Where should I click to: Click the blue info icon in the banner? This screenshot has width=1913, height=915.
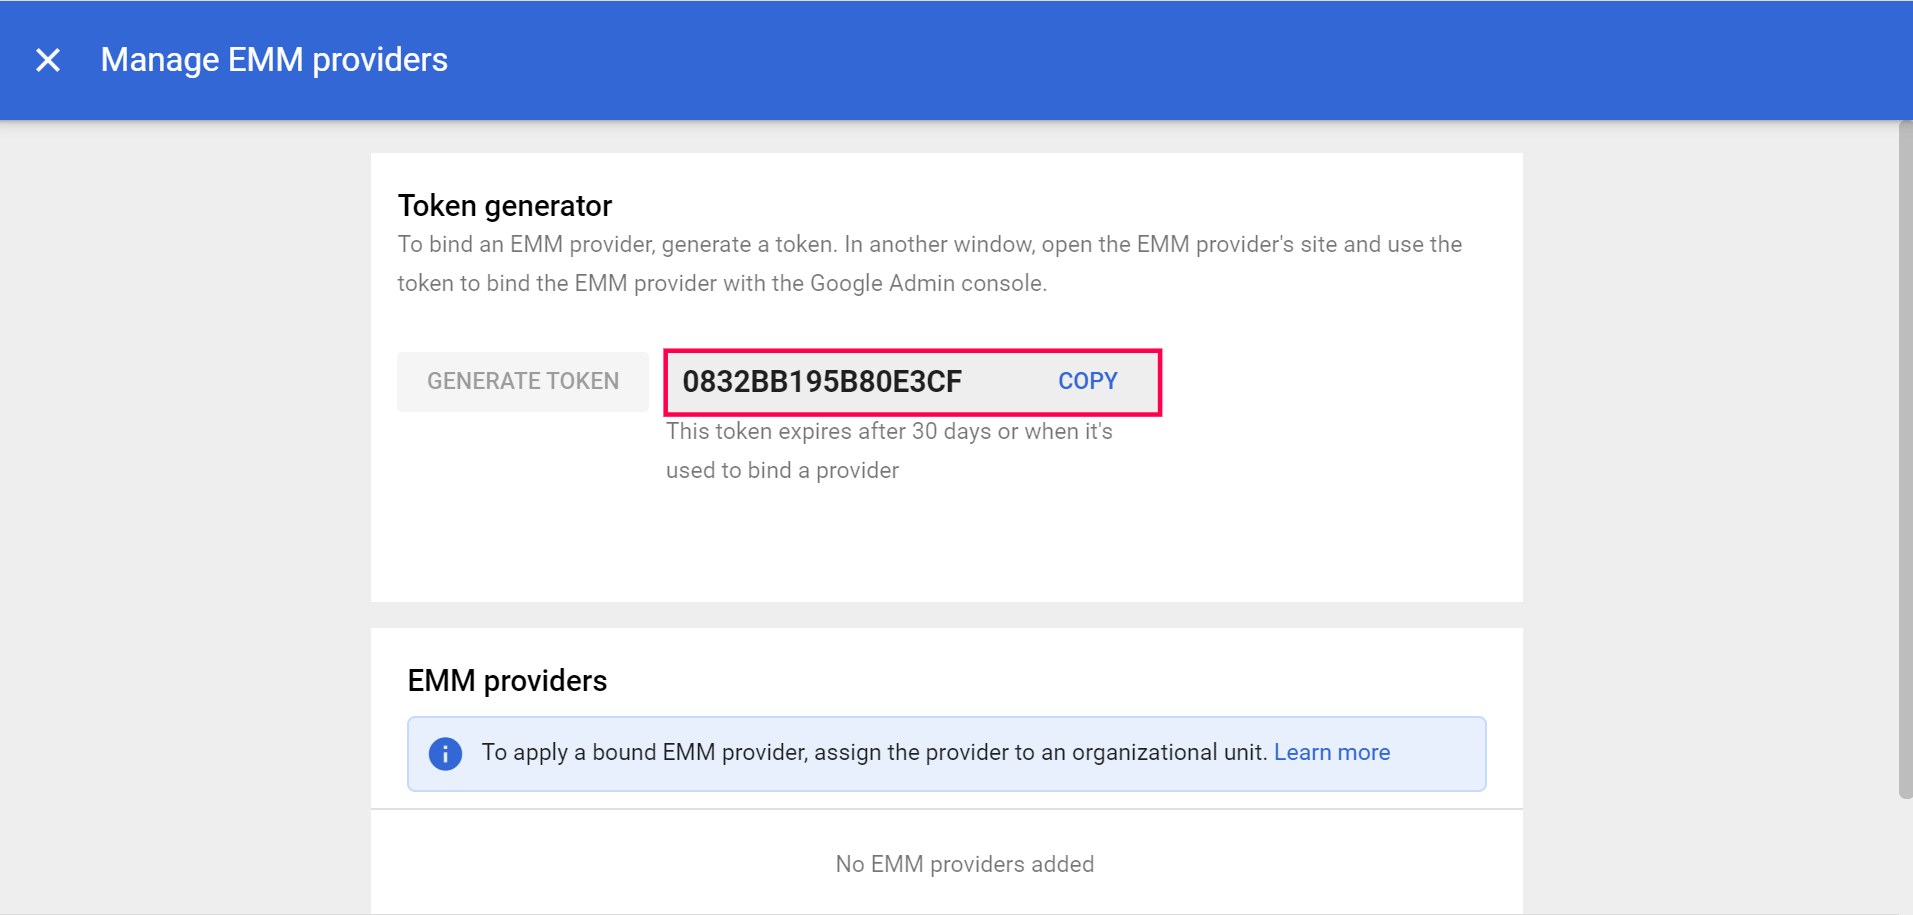coord(445,753)
